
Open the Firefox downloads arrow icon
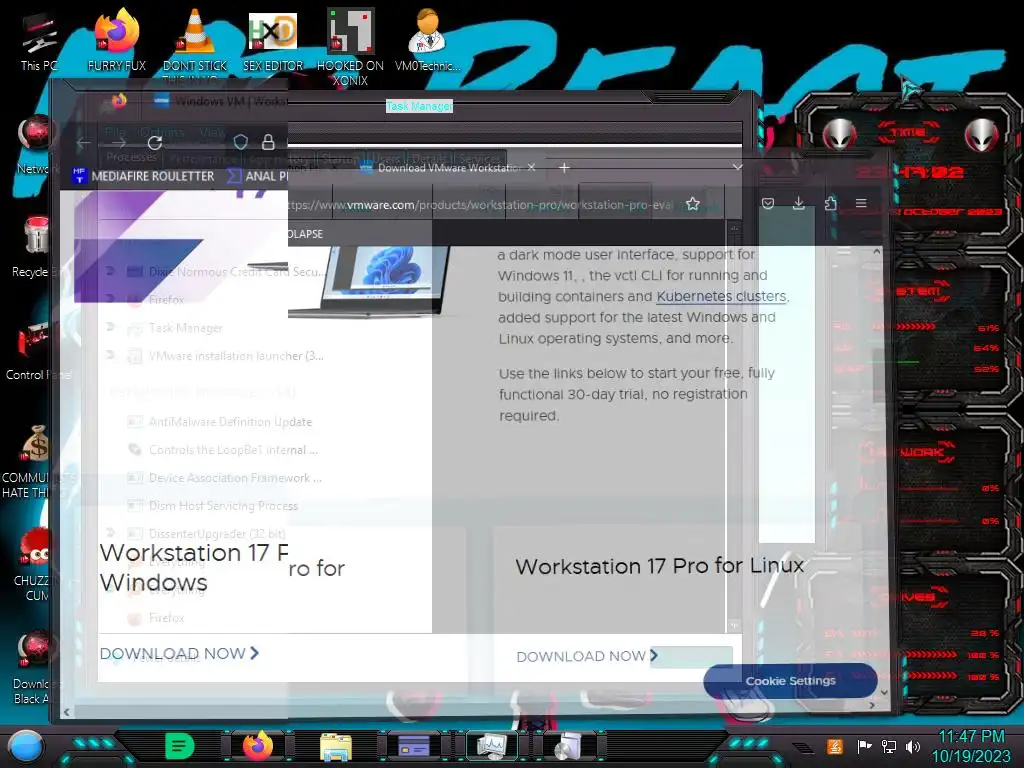coord(799,203)
